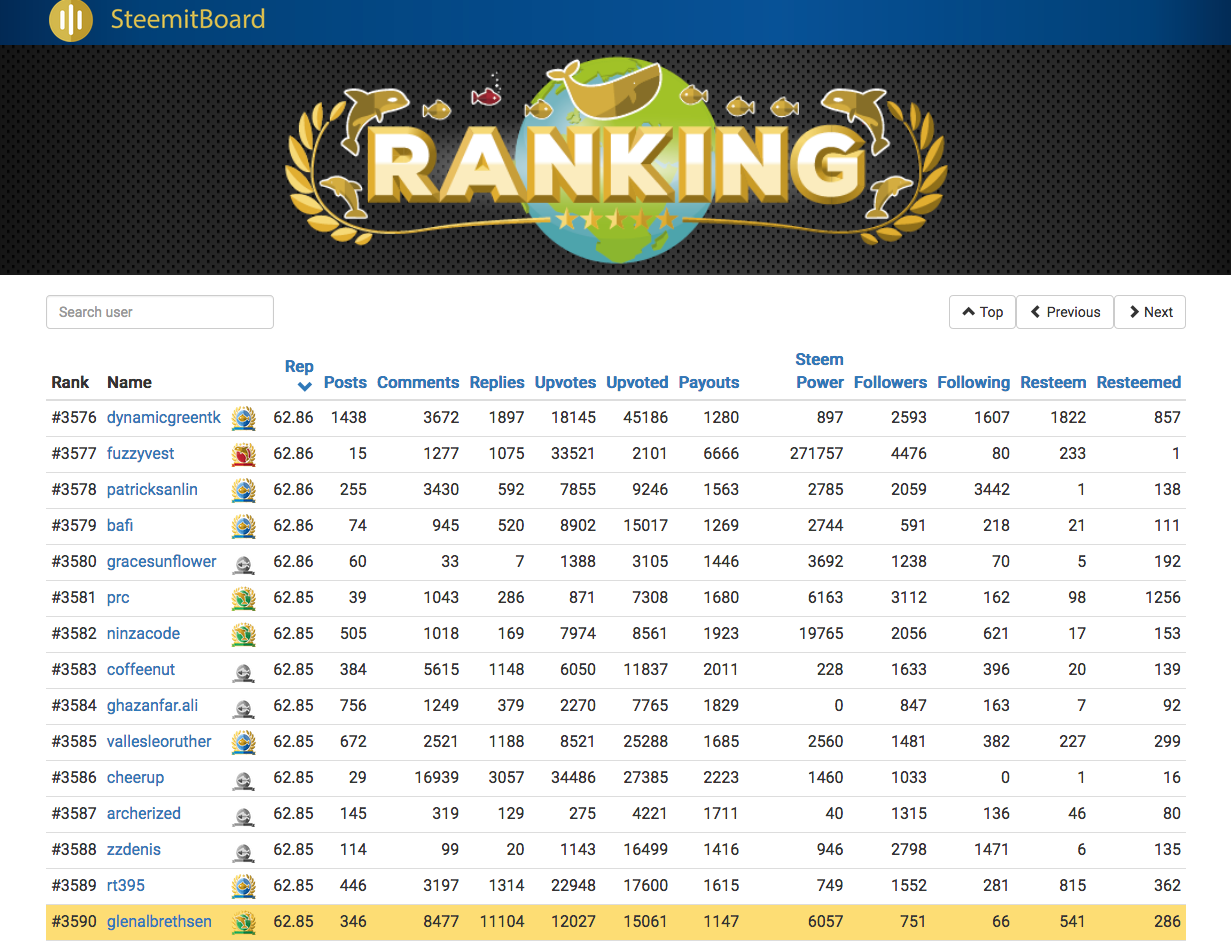The height and width of the screenshot is (949, 1231).
Task: Click the grey badge icon beside archerized
Action: [x=243, y=816]
